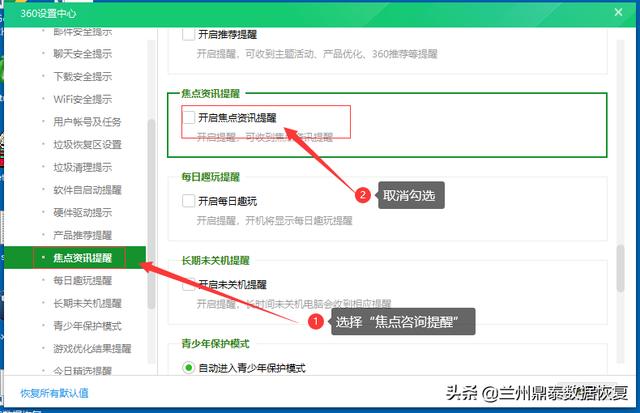Open 垃圾清理提示 sidebar item
The height and width of the screenshot is (413, 640).
pos(82,167)
